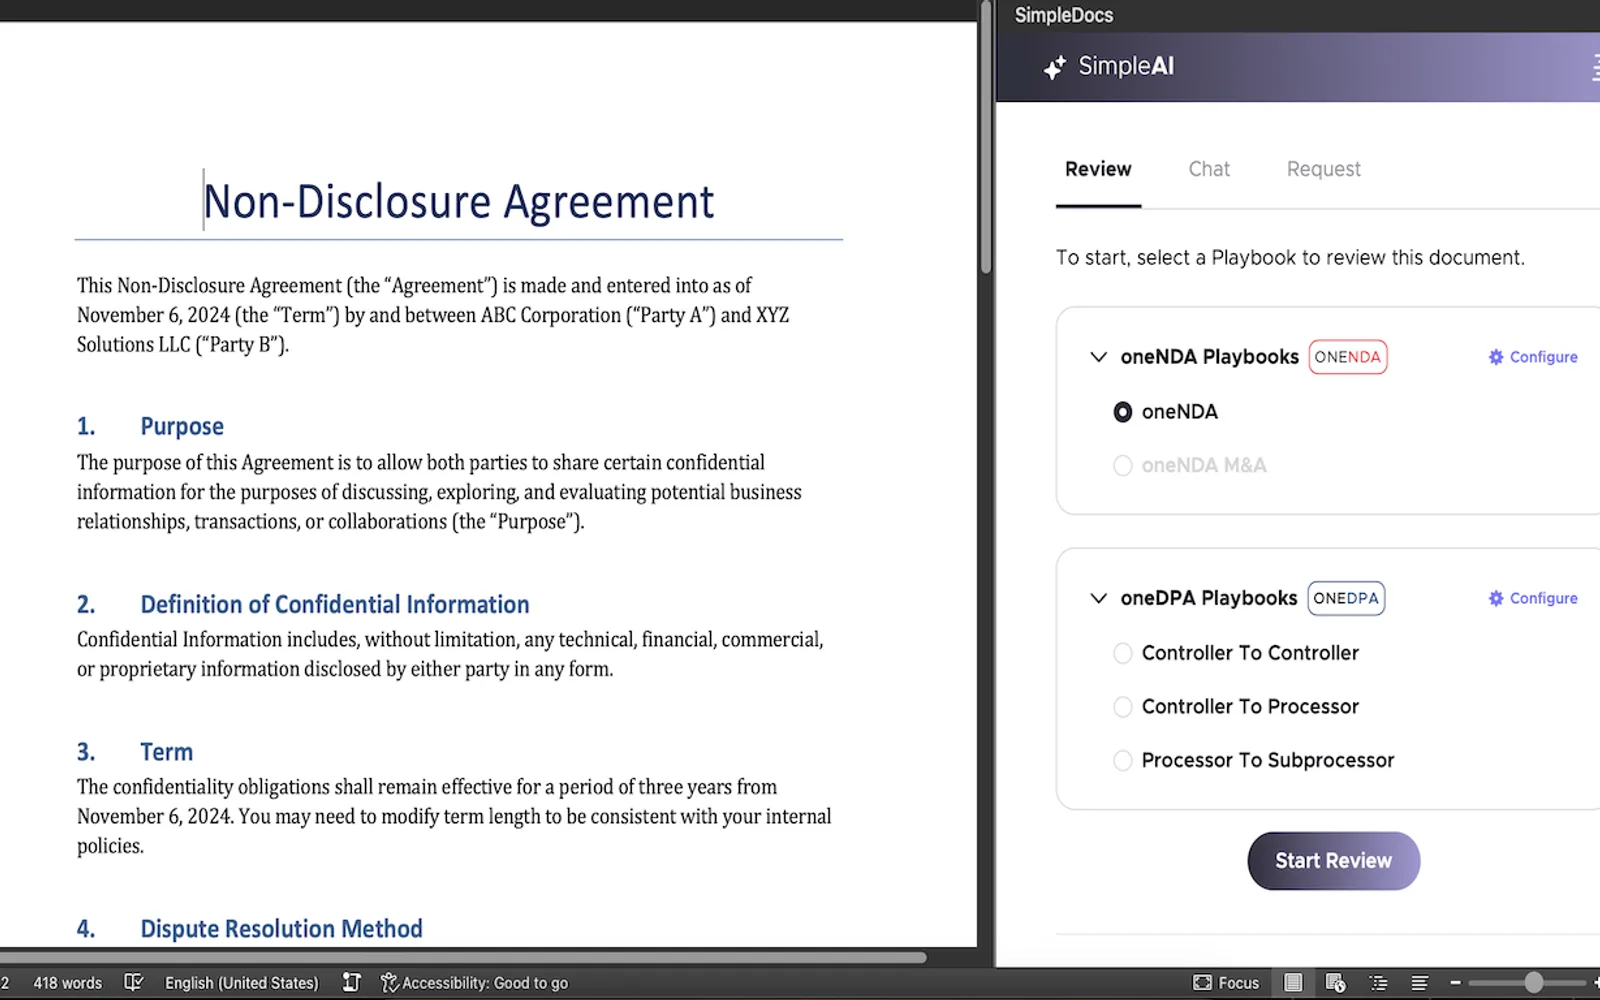Click the SimpleDocs pane title
The image size is (1600, 1000).
[1064, 15]
